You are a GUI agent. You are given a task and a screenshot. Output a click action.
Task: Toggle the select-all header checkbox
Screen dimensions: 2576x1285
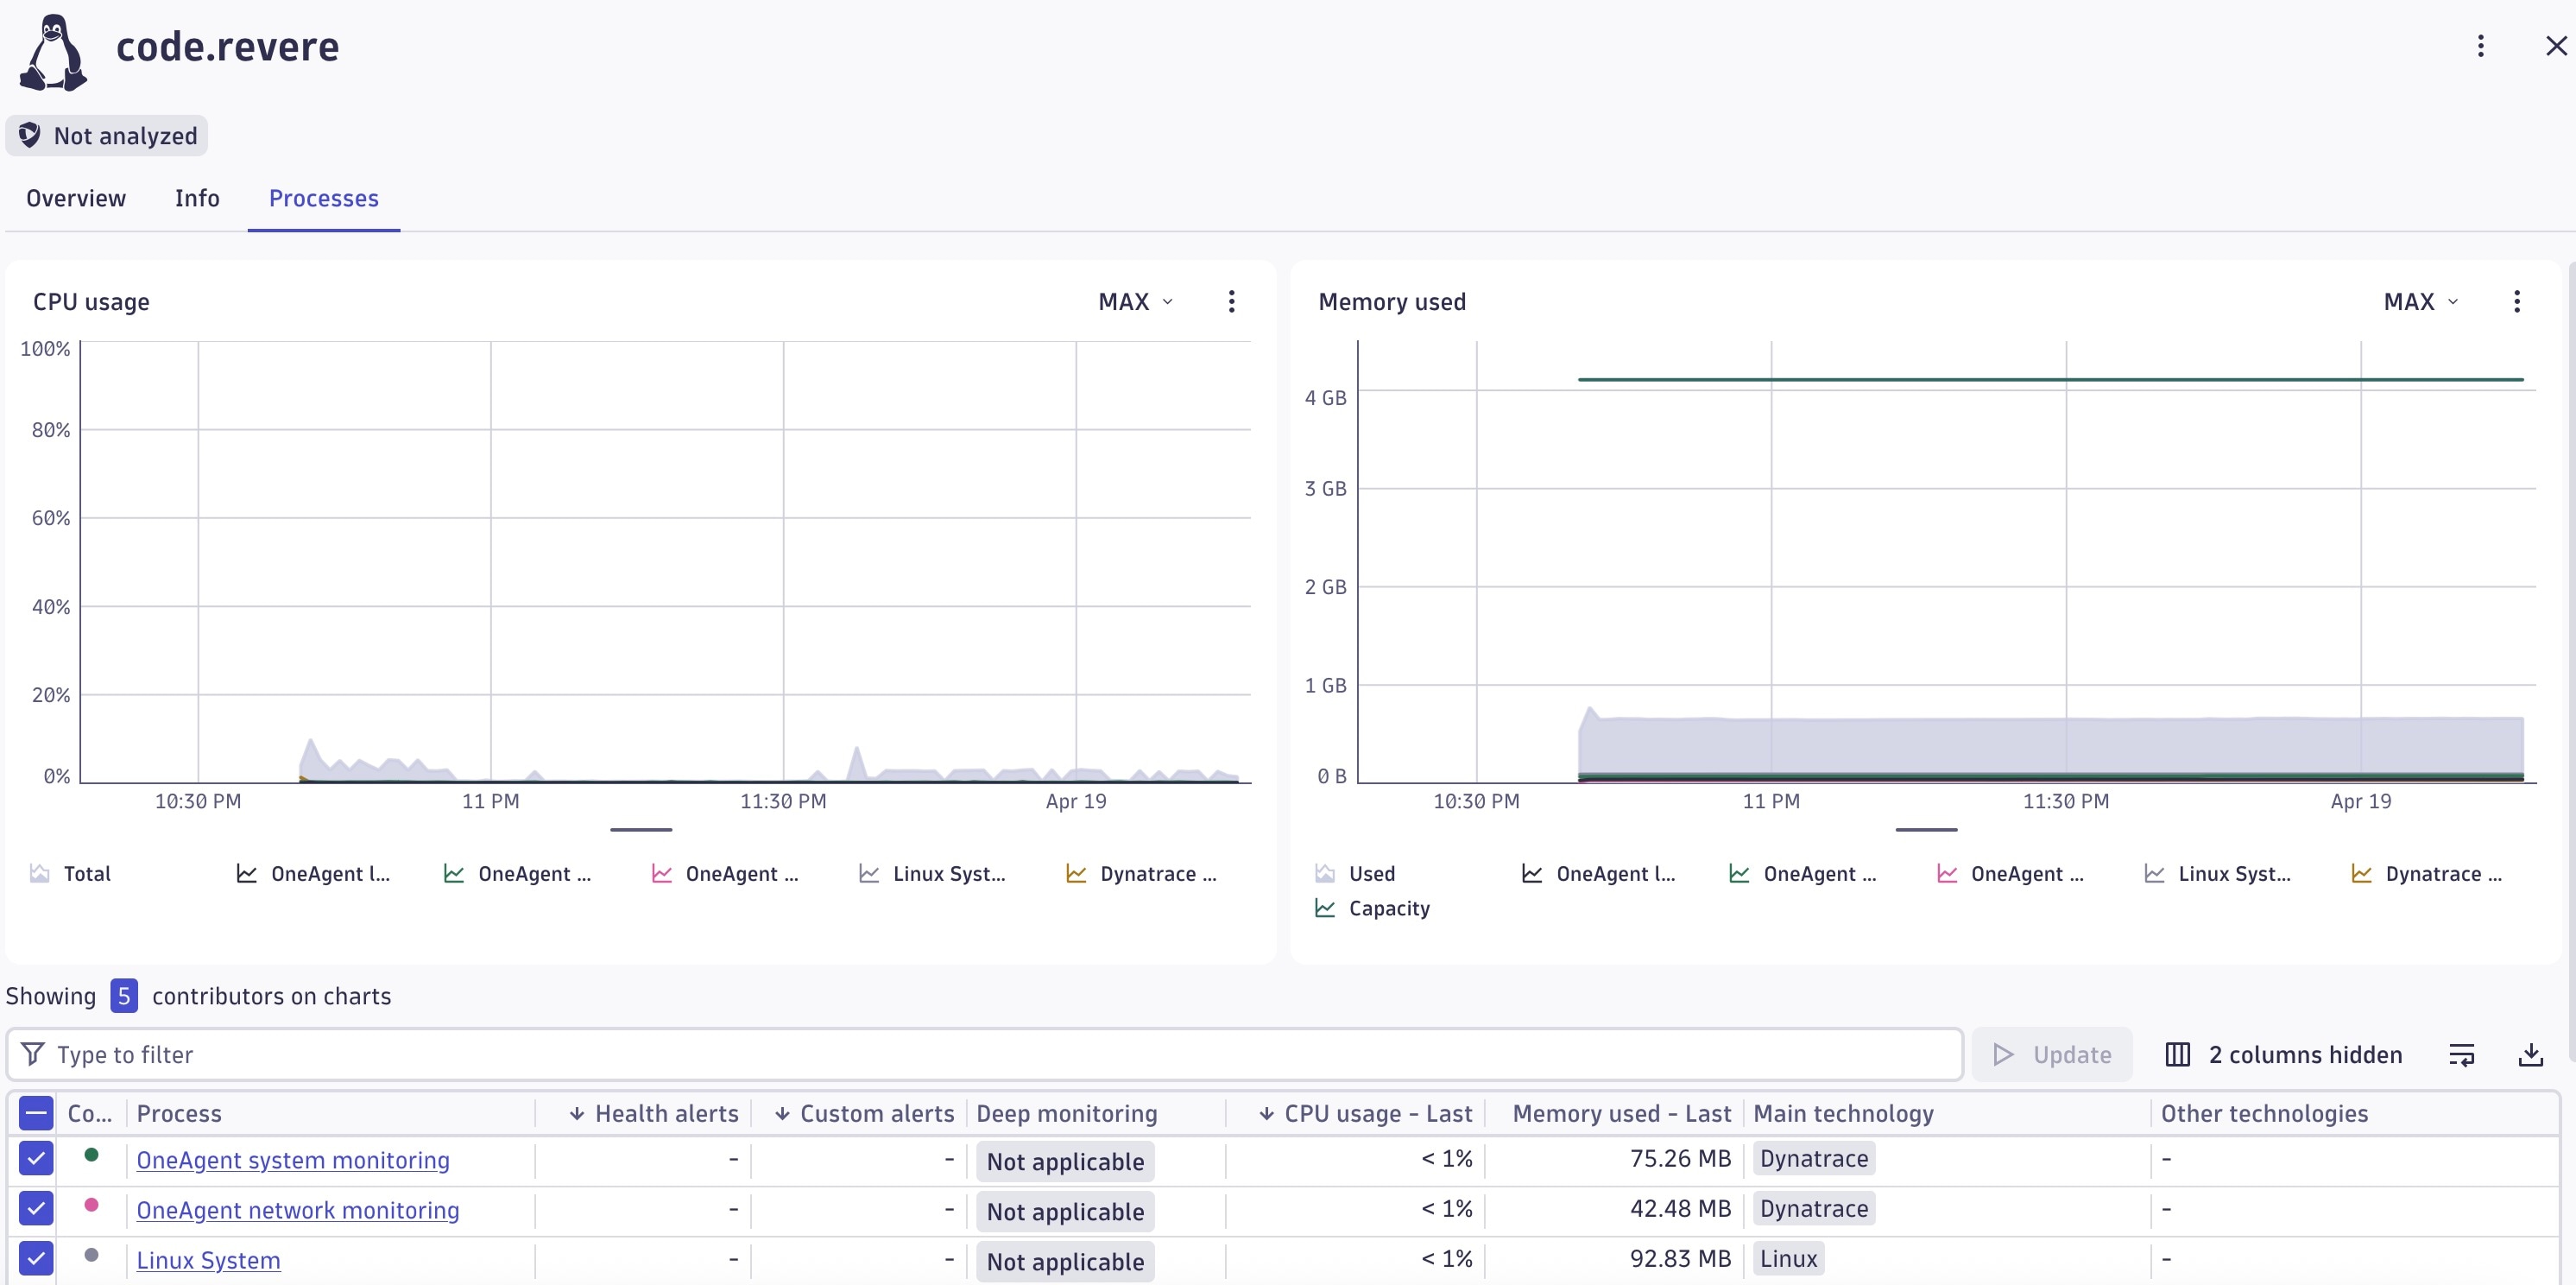tap(36, 1112)
